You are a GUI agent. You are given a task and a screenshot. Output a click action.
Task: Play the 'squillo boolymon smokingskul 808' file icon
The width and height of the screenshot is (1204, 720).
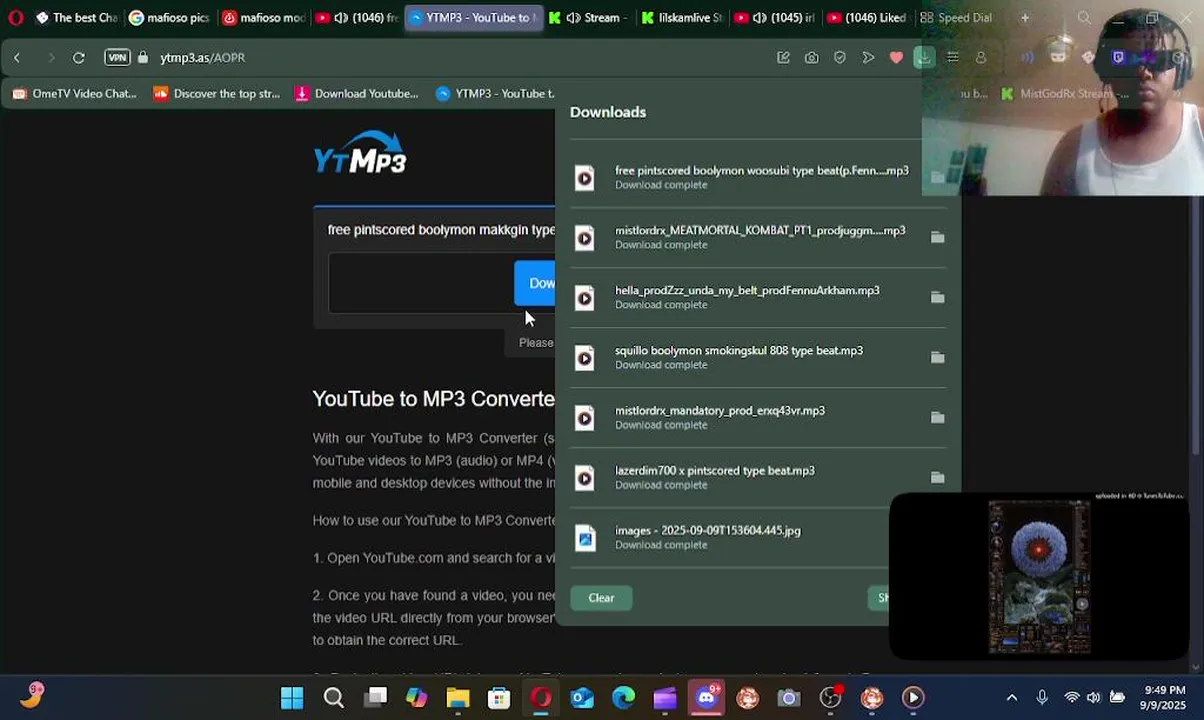tap(585, 358)
